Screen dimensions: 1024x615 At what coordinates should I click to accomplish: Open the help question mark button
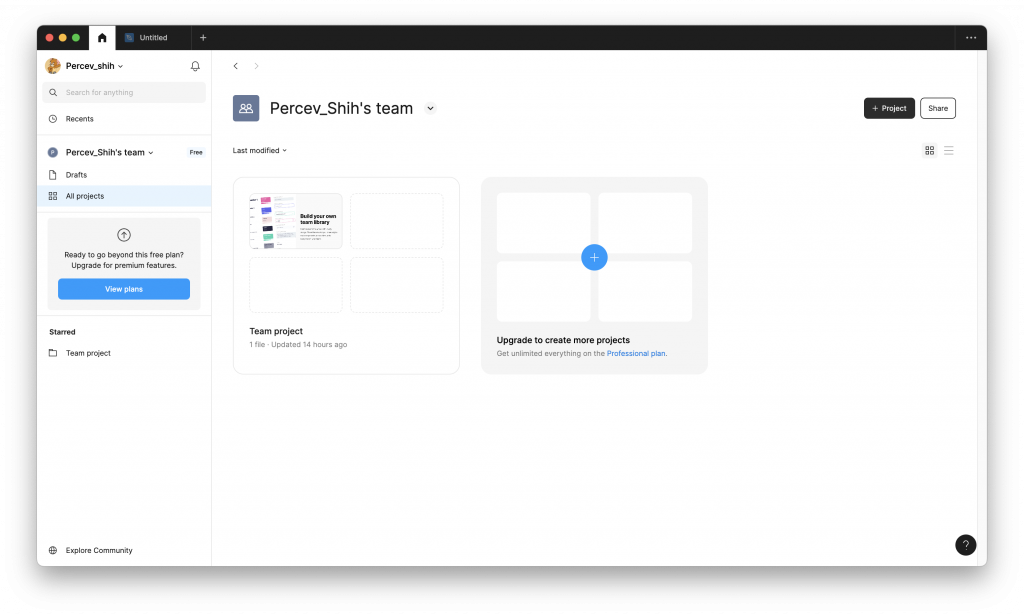965,545
